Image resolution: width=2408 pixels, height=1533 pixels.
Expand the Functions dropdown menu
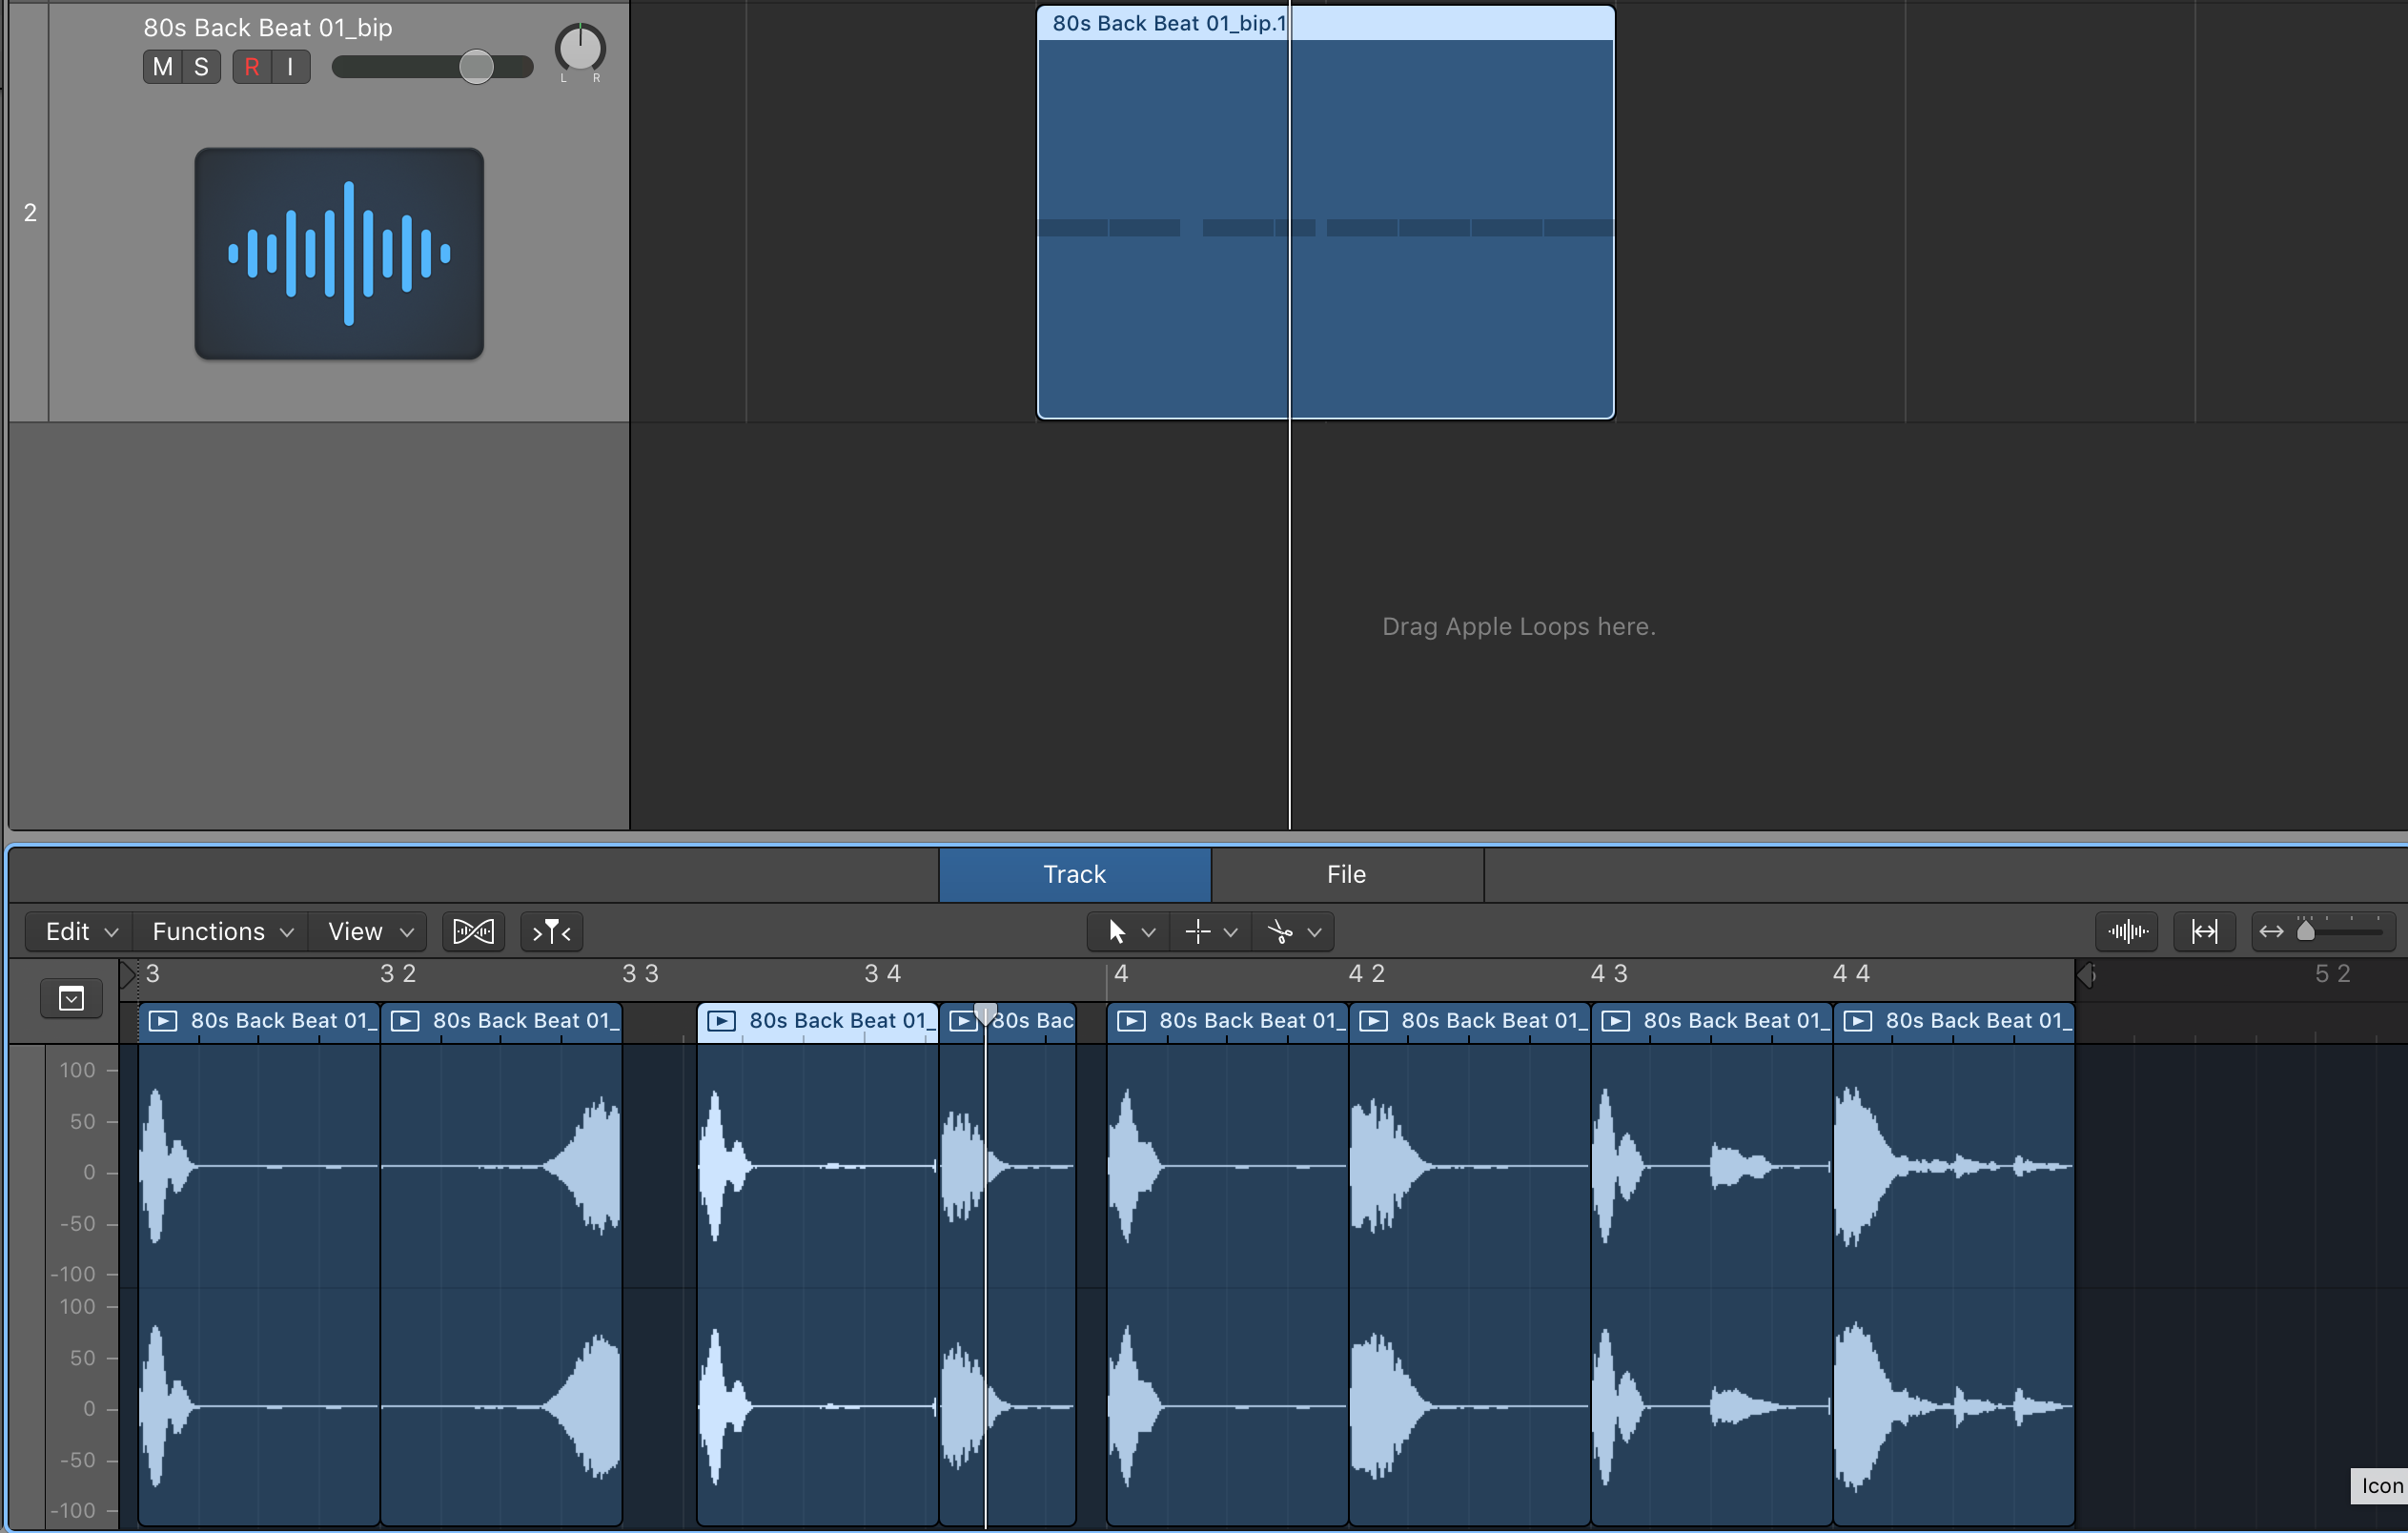coord(222,932)
